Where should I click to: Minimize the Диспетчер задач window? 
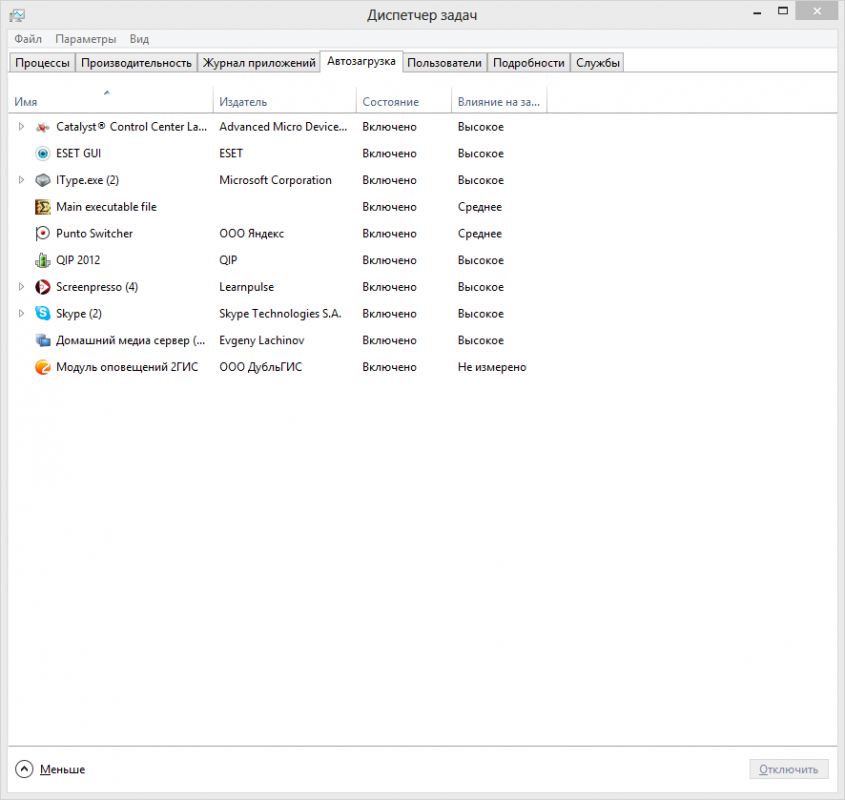(x=757, y=12)
